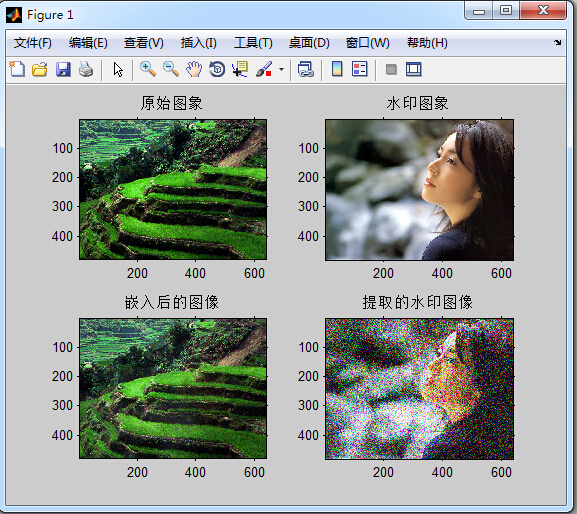This screenshot has width=577, height=514.
Task: Insert a legend with toolbar icon
Action: 360,69
